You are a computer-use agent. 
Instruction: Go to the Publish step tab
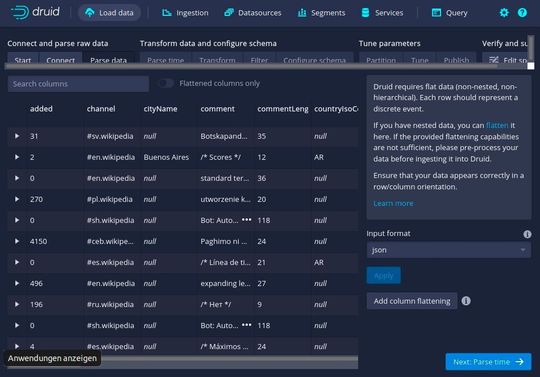456,59
